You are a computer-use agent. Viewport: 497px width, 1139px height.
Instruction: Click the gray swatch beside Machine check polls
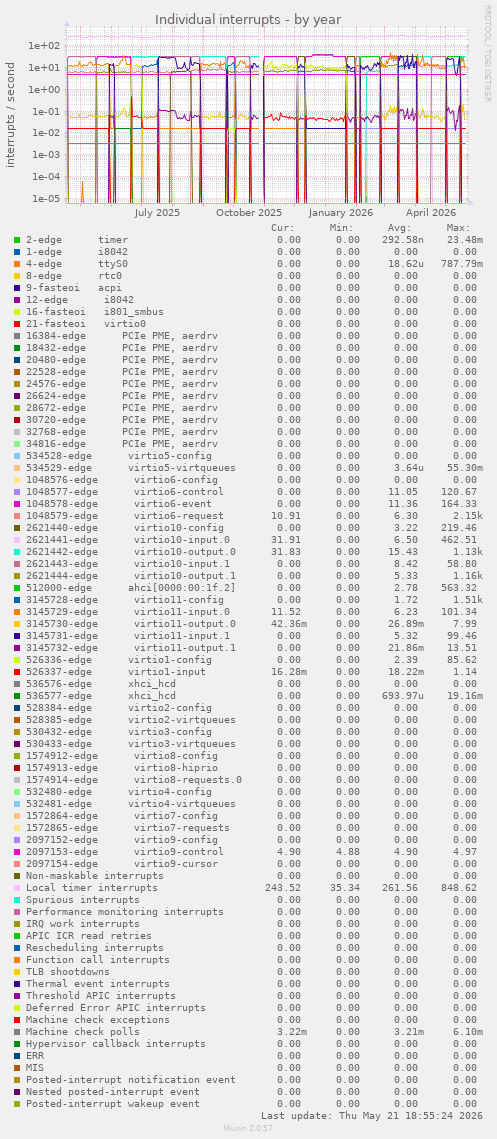[17, 1031]
